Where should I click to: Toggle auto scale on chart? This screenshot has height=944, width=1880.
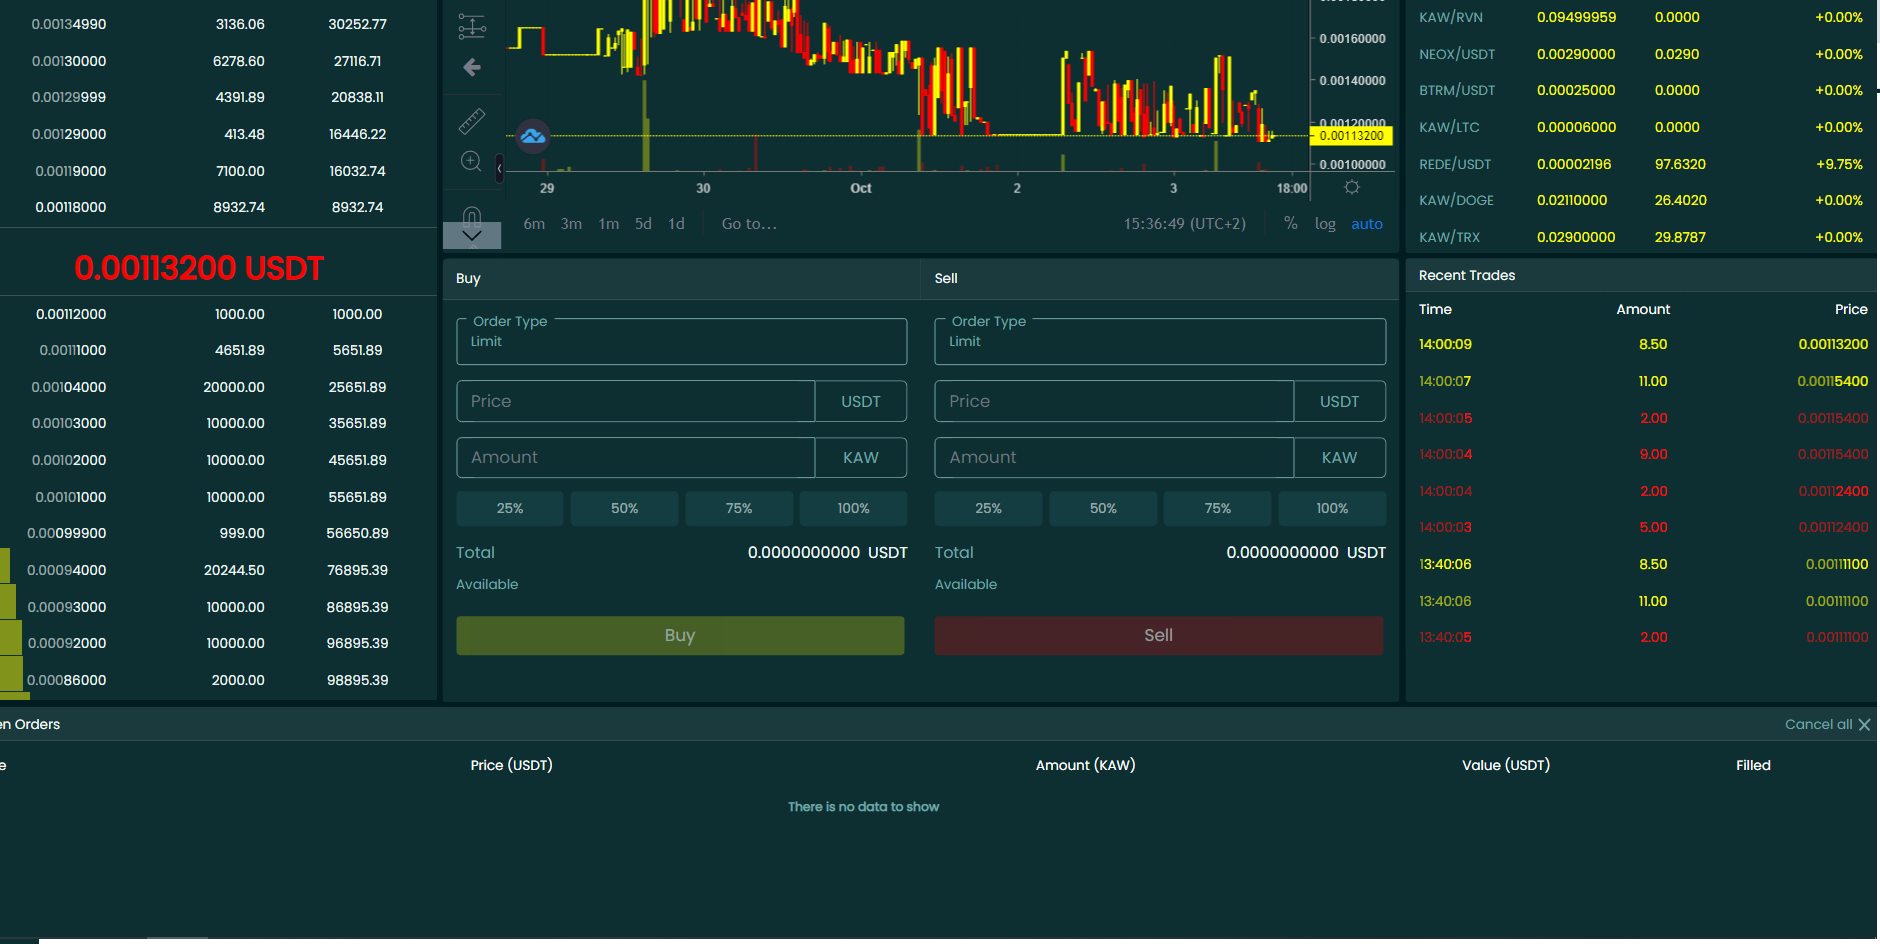(1367, 224)
